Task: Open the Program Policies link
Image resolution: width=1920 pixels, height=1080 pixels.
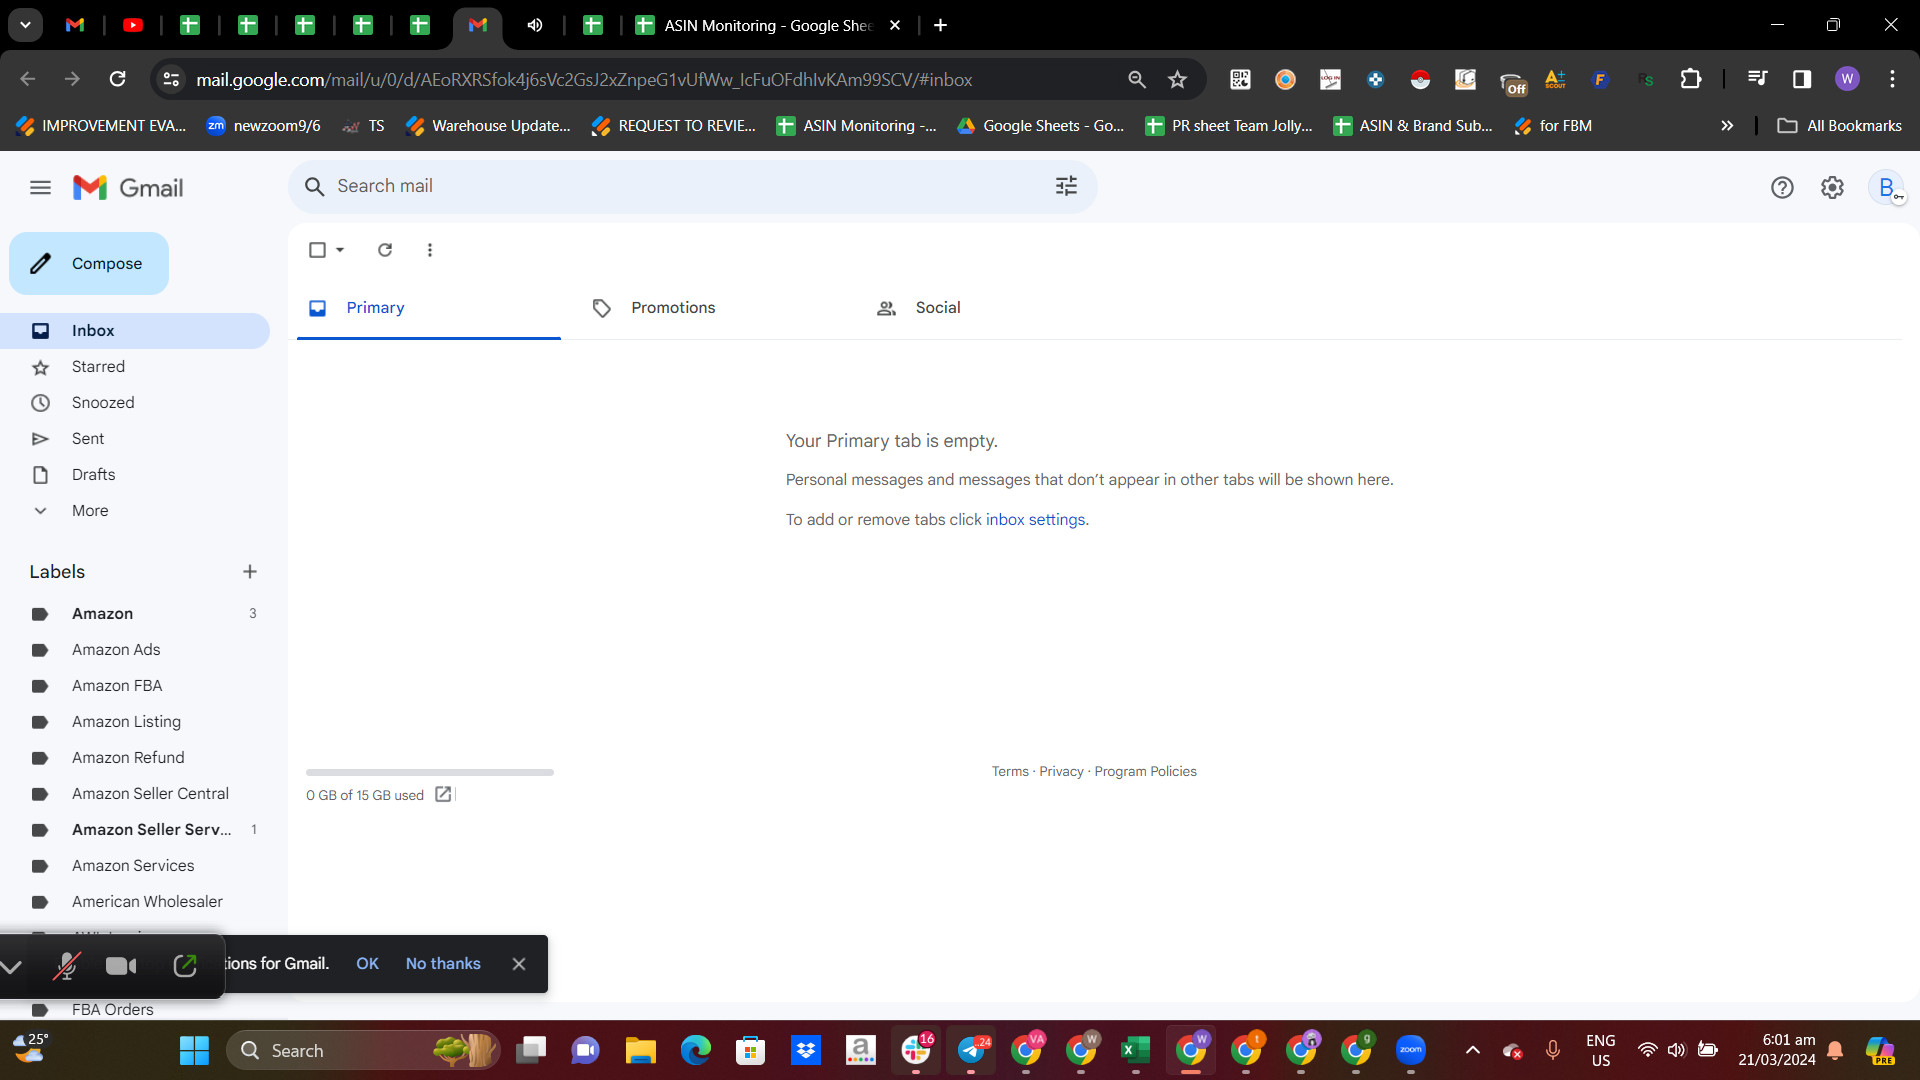Action: [x=1145, y=772]
